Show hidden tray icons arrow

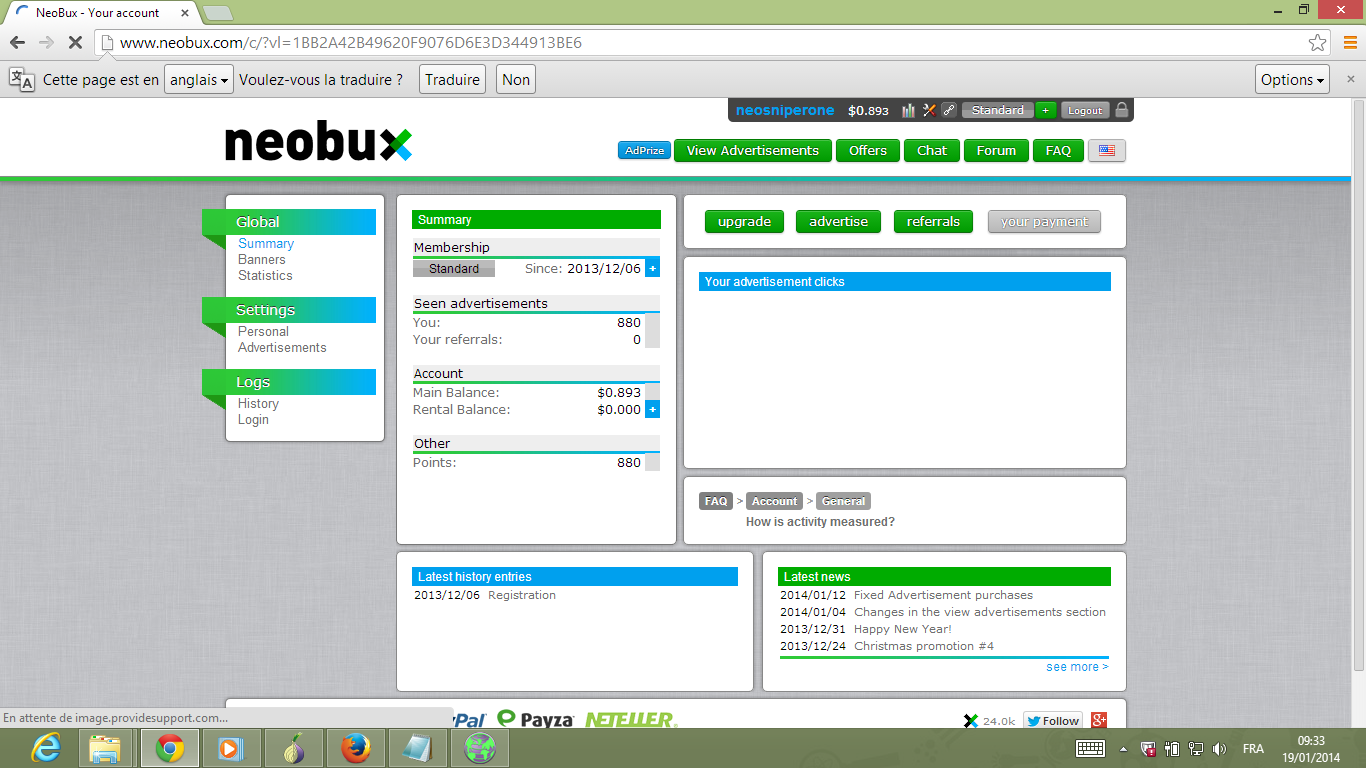coord(1123,748)
